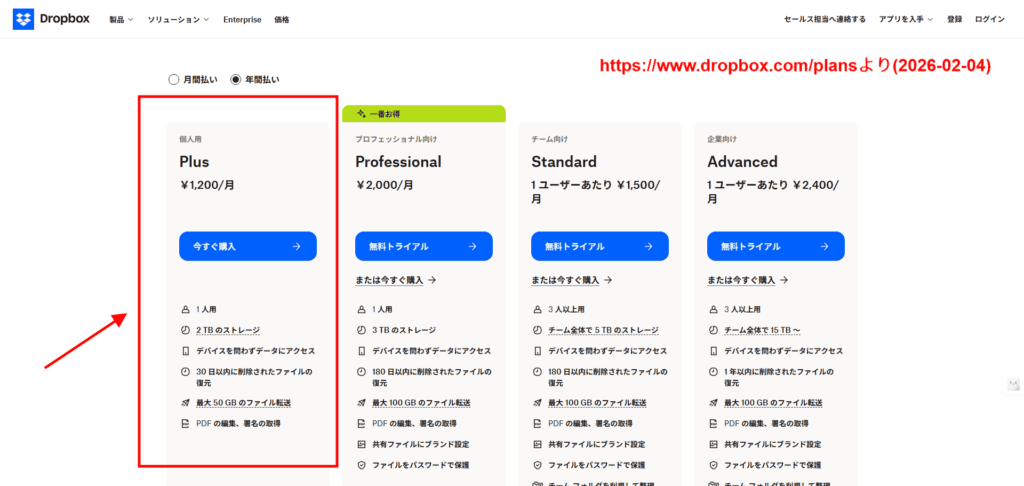Click shield icon in Standard password row
The image size is (1024, 486).
[x=537, y=465]
